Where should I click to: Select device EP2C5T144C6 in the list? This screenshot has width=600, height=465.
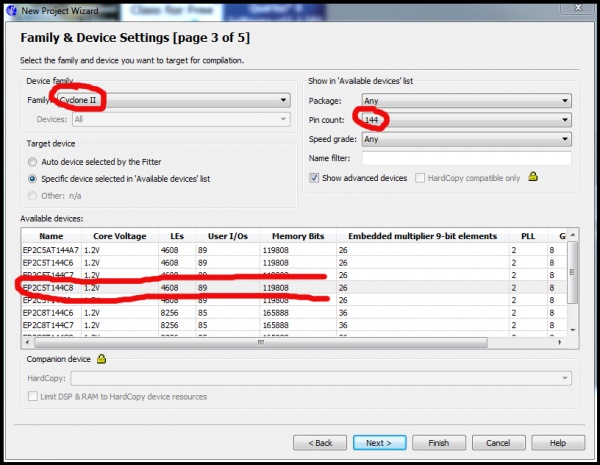click(294, 263)
